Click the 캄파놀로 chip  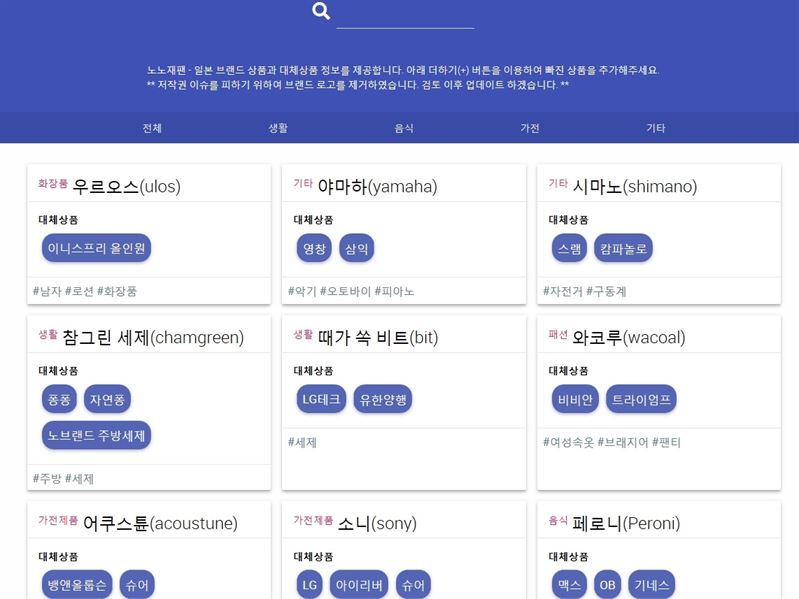623,248
